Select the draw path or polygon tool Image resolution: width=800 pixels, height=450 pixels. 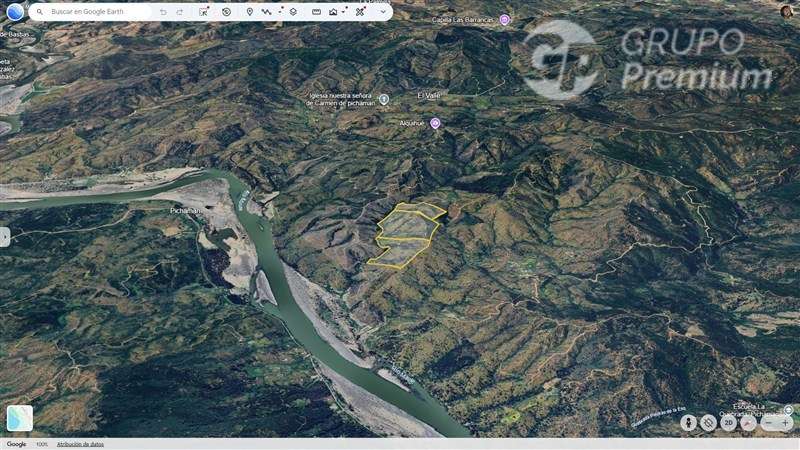[266, 12]
